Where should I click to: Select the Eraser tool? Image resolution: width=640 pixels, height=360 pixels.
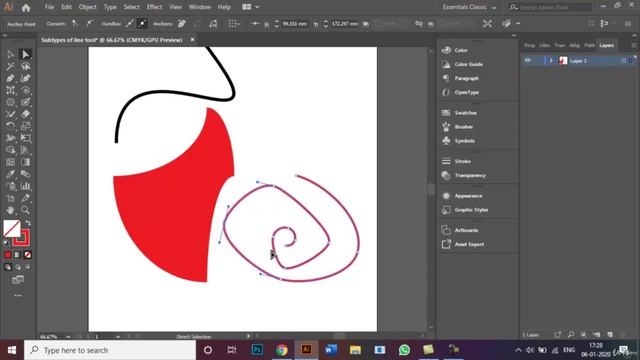(25, 114)
